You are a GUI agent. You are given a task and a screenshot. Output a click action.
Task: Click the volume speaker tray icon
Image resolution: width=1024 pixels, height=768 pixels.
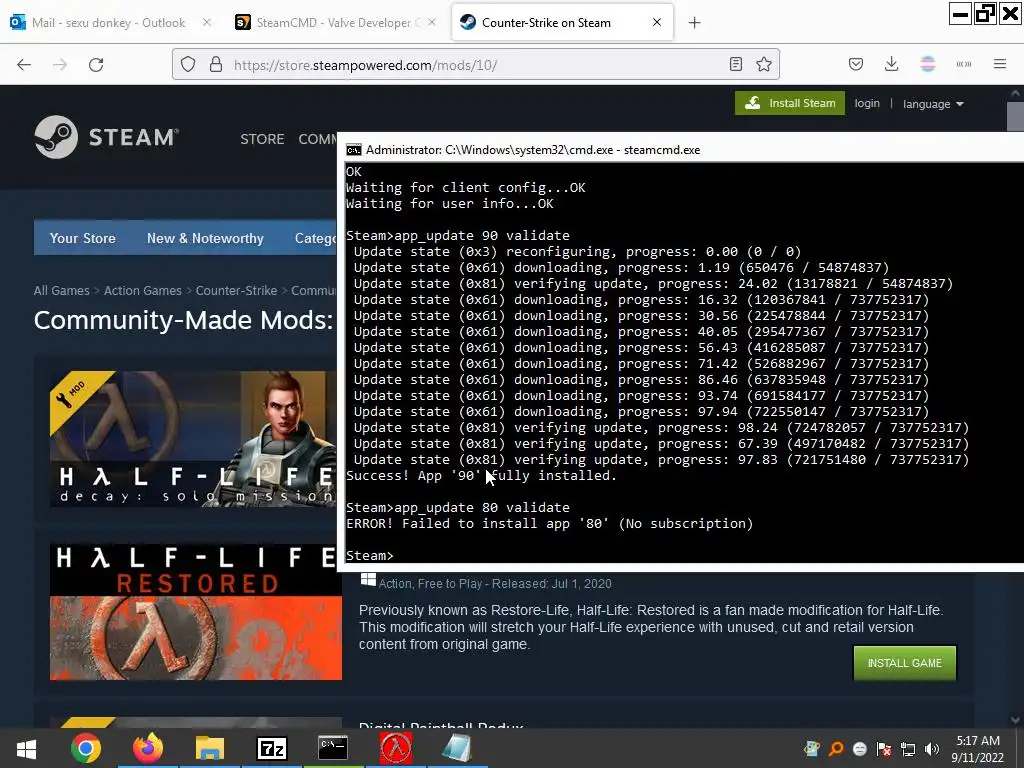pyautogui.click(x=932, y=749)
